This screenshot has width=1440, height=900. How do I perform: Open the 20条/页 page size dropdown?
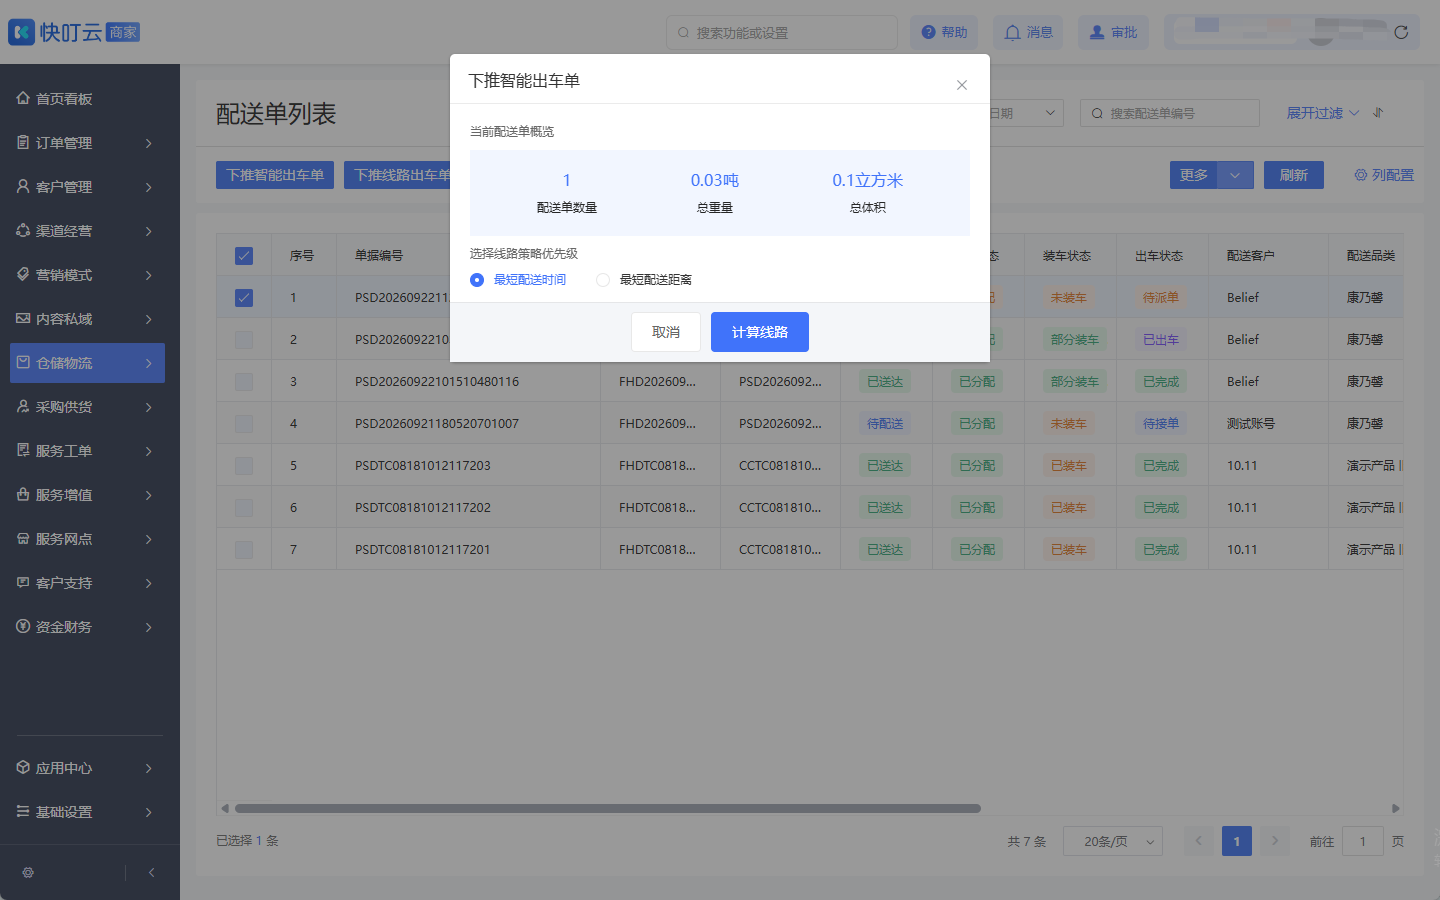click(1112, 841)
